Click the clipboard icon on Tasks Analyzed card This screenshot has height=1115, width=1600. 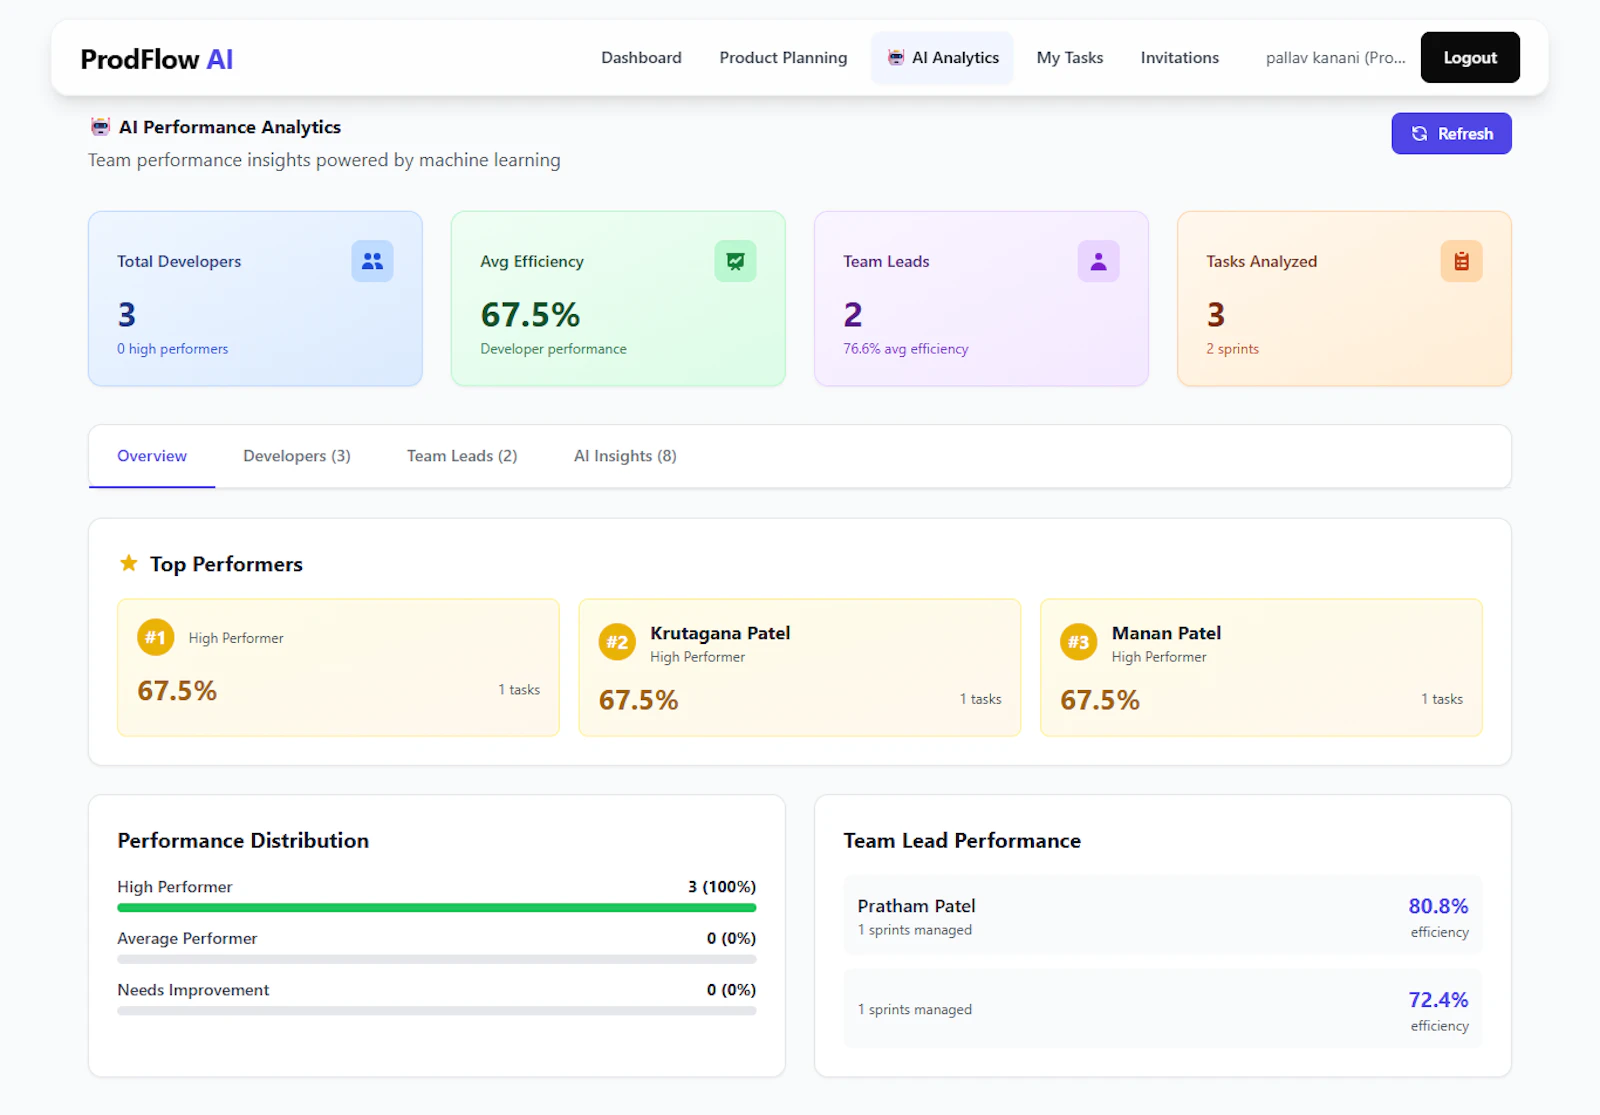pyautogui.click(x=1461, y=261)
